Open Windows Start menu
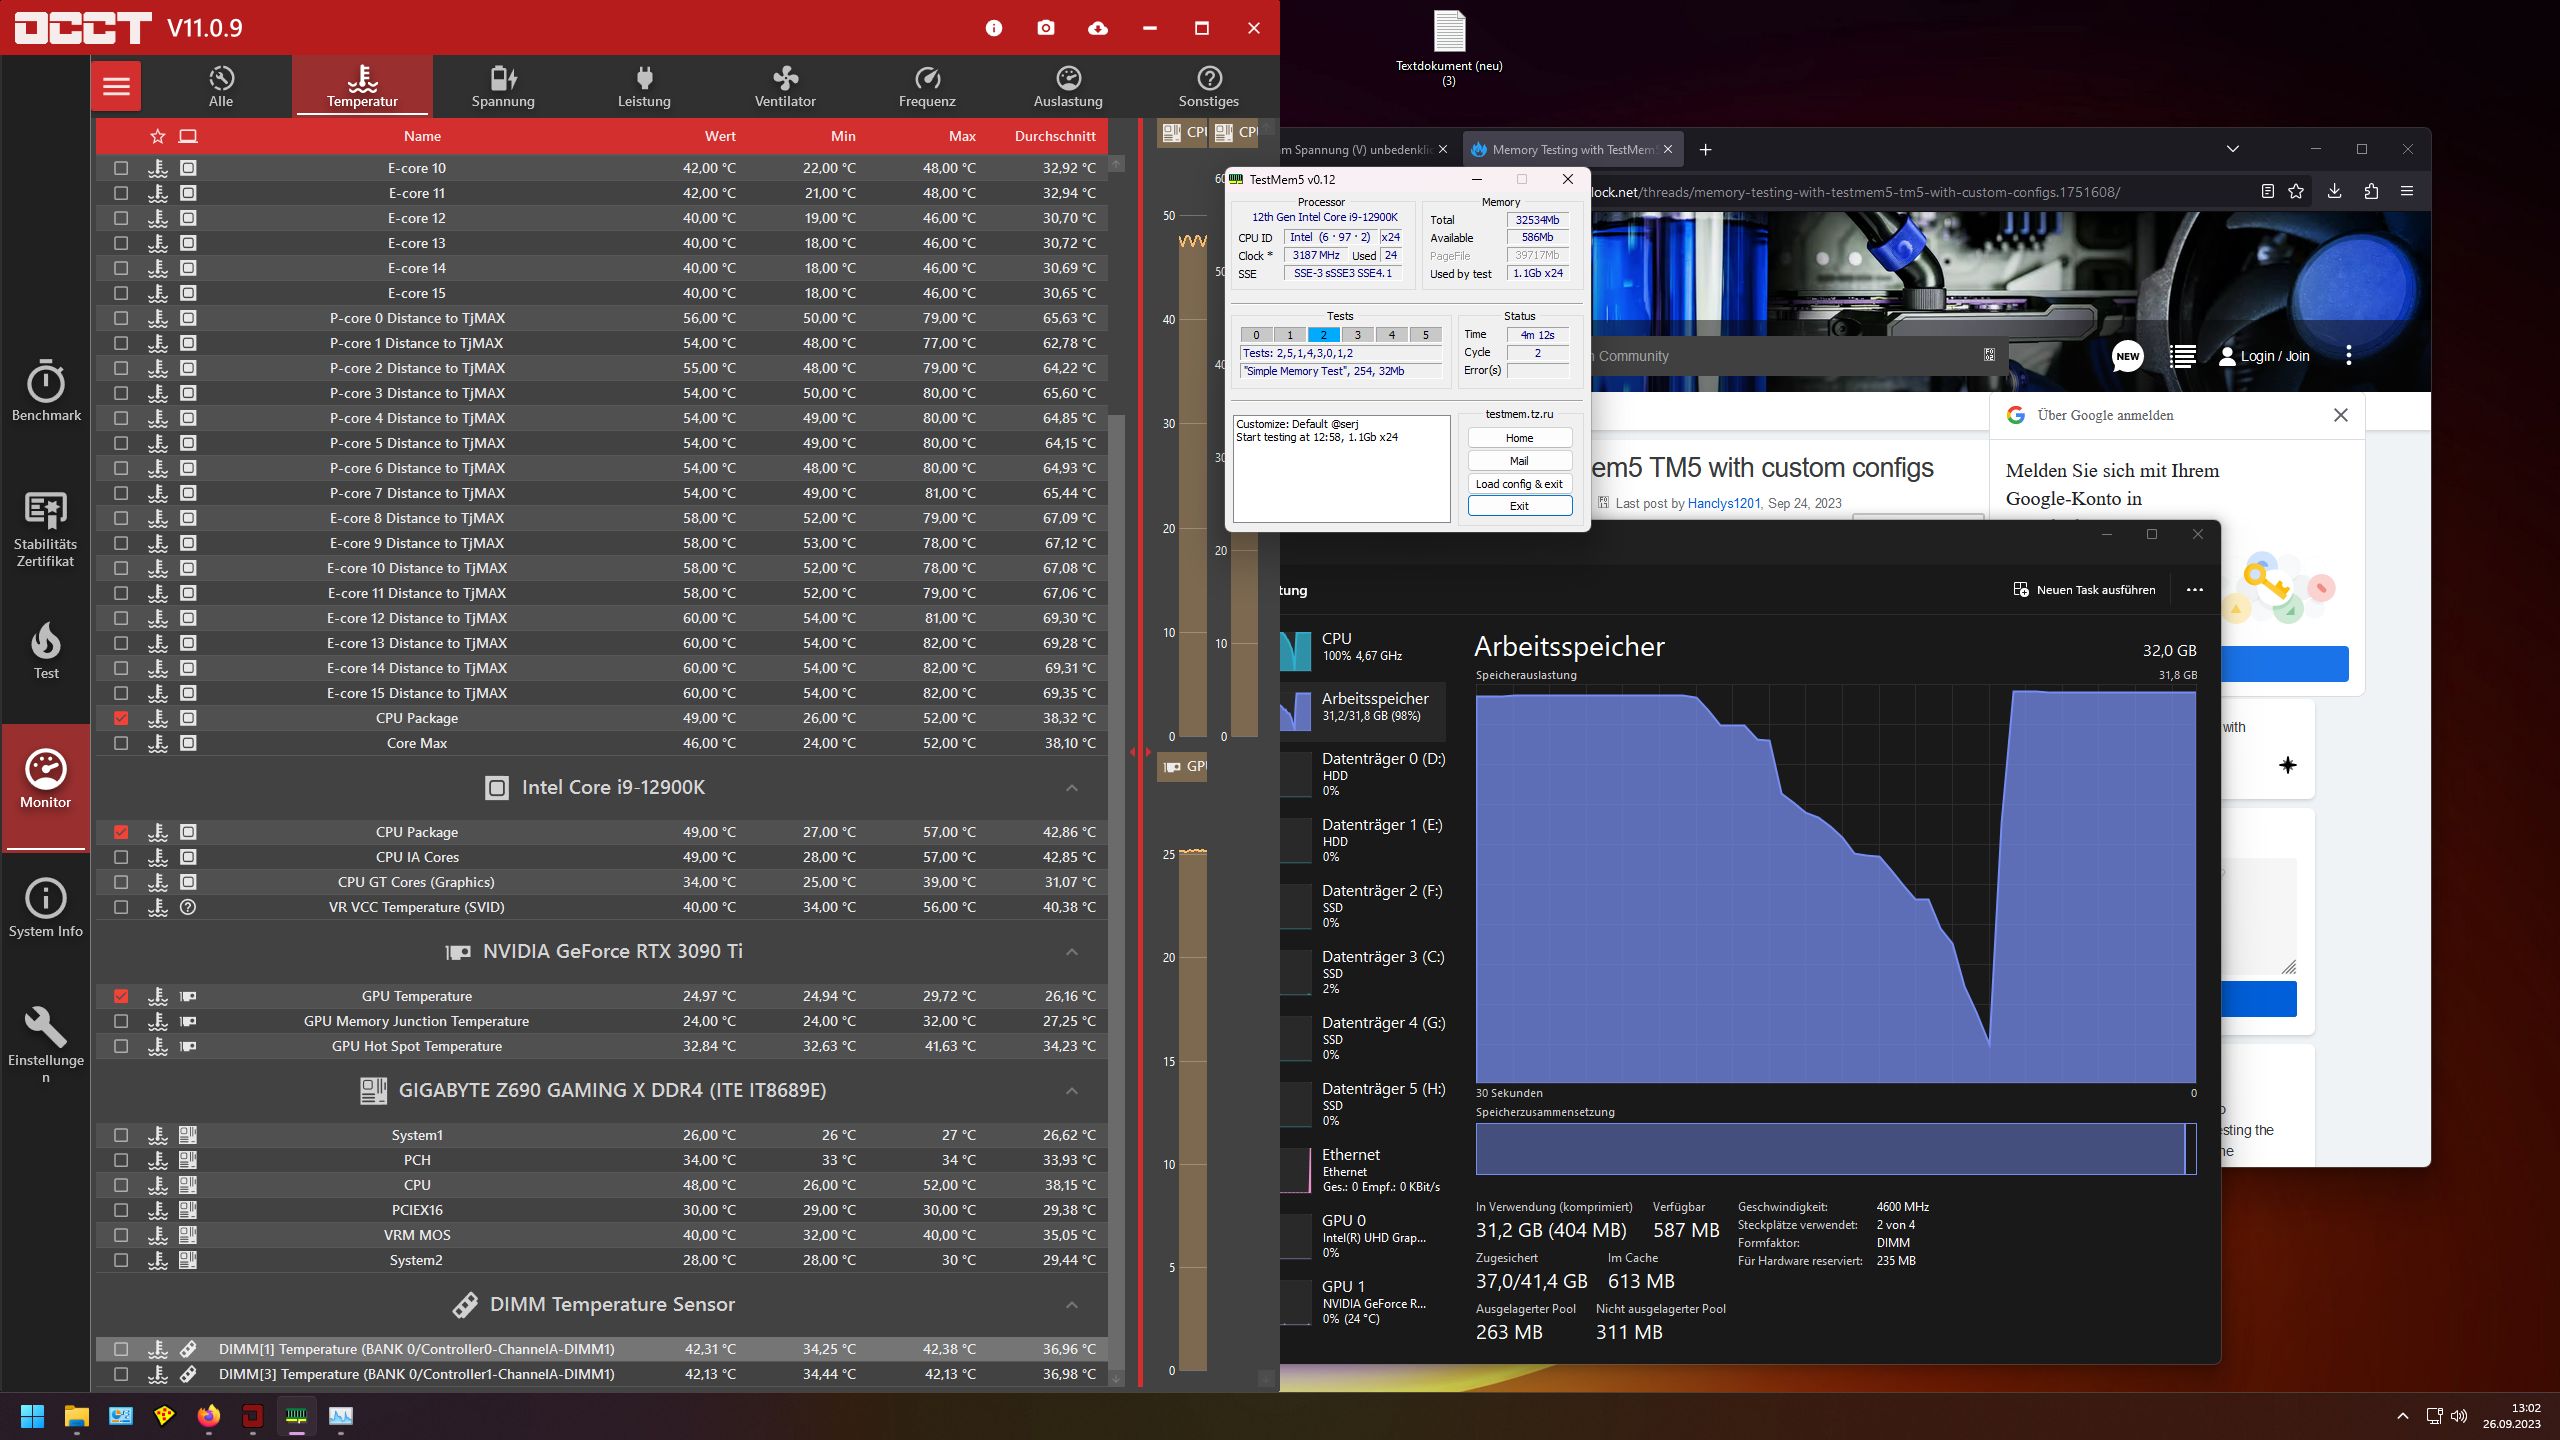Screen dimensions: 2560x1440 32,1416
